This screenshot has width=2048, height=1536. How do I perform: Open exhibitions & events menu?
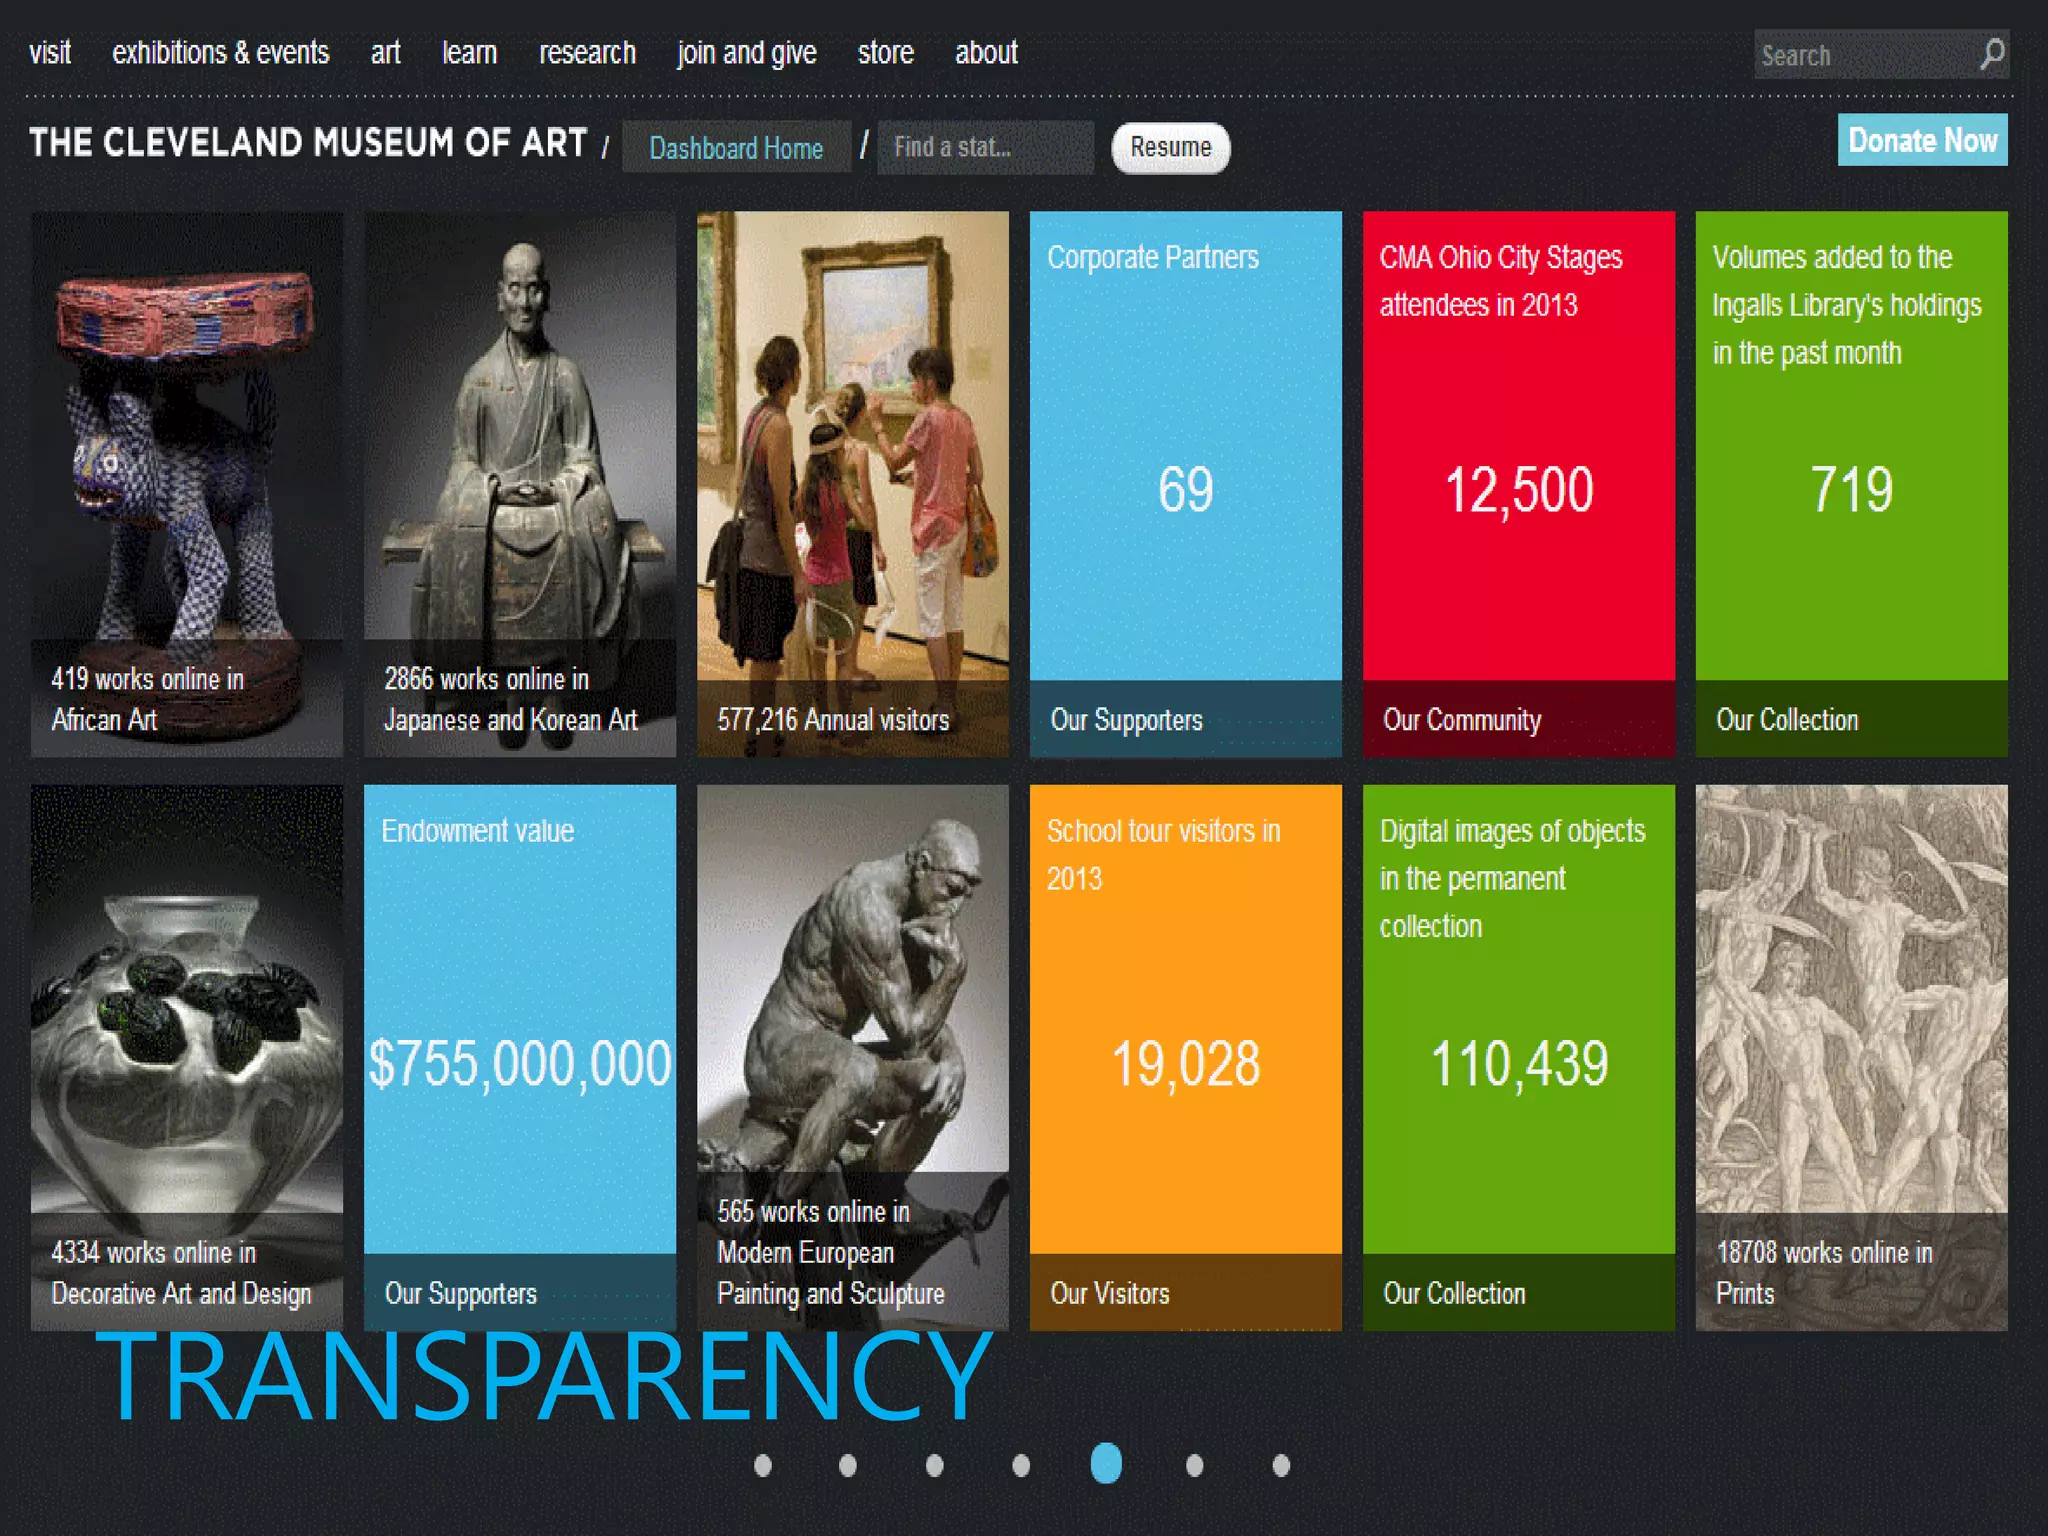pos(220,52)
